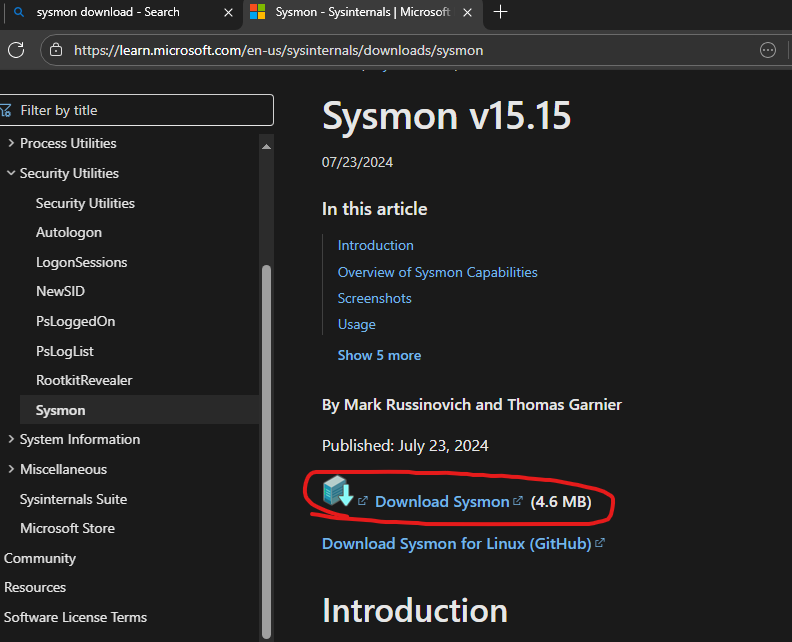Go to Overview of Sysmon Capabilities
The width and height of the screenshot is (792, 642).
click(x=437, y=272)
